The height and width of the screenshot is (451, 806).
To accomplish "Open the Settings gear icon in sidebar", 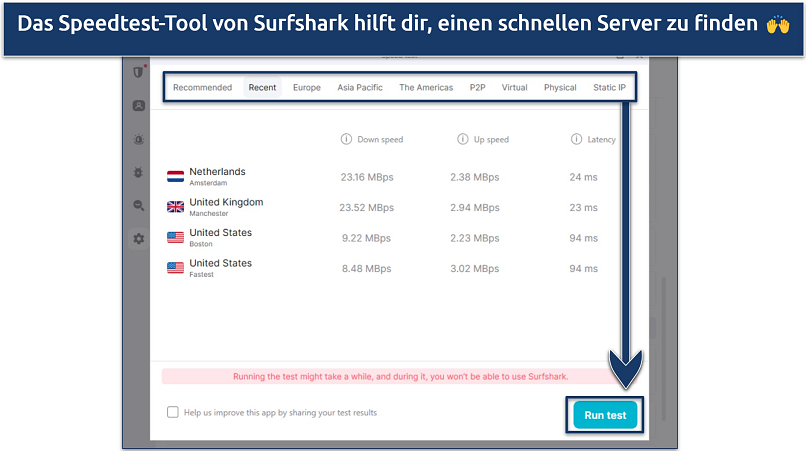I will click(x=138, y=238).
